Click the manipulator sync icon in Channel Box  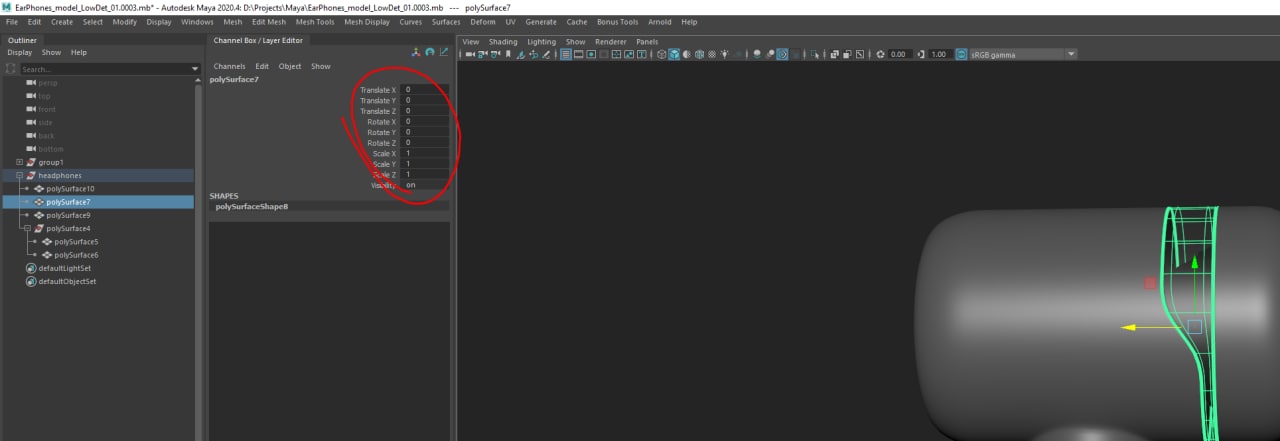point(416,52)
